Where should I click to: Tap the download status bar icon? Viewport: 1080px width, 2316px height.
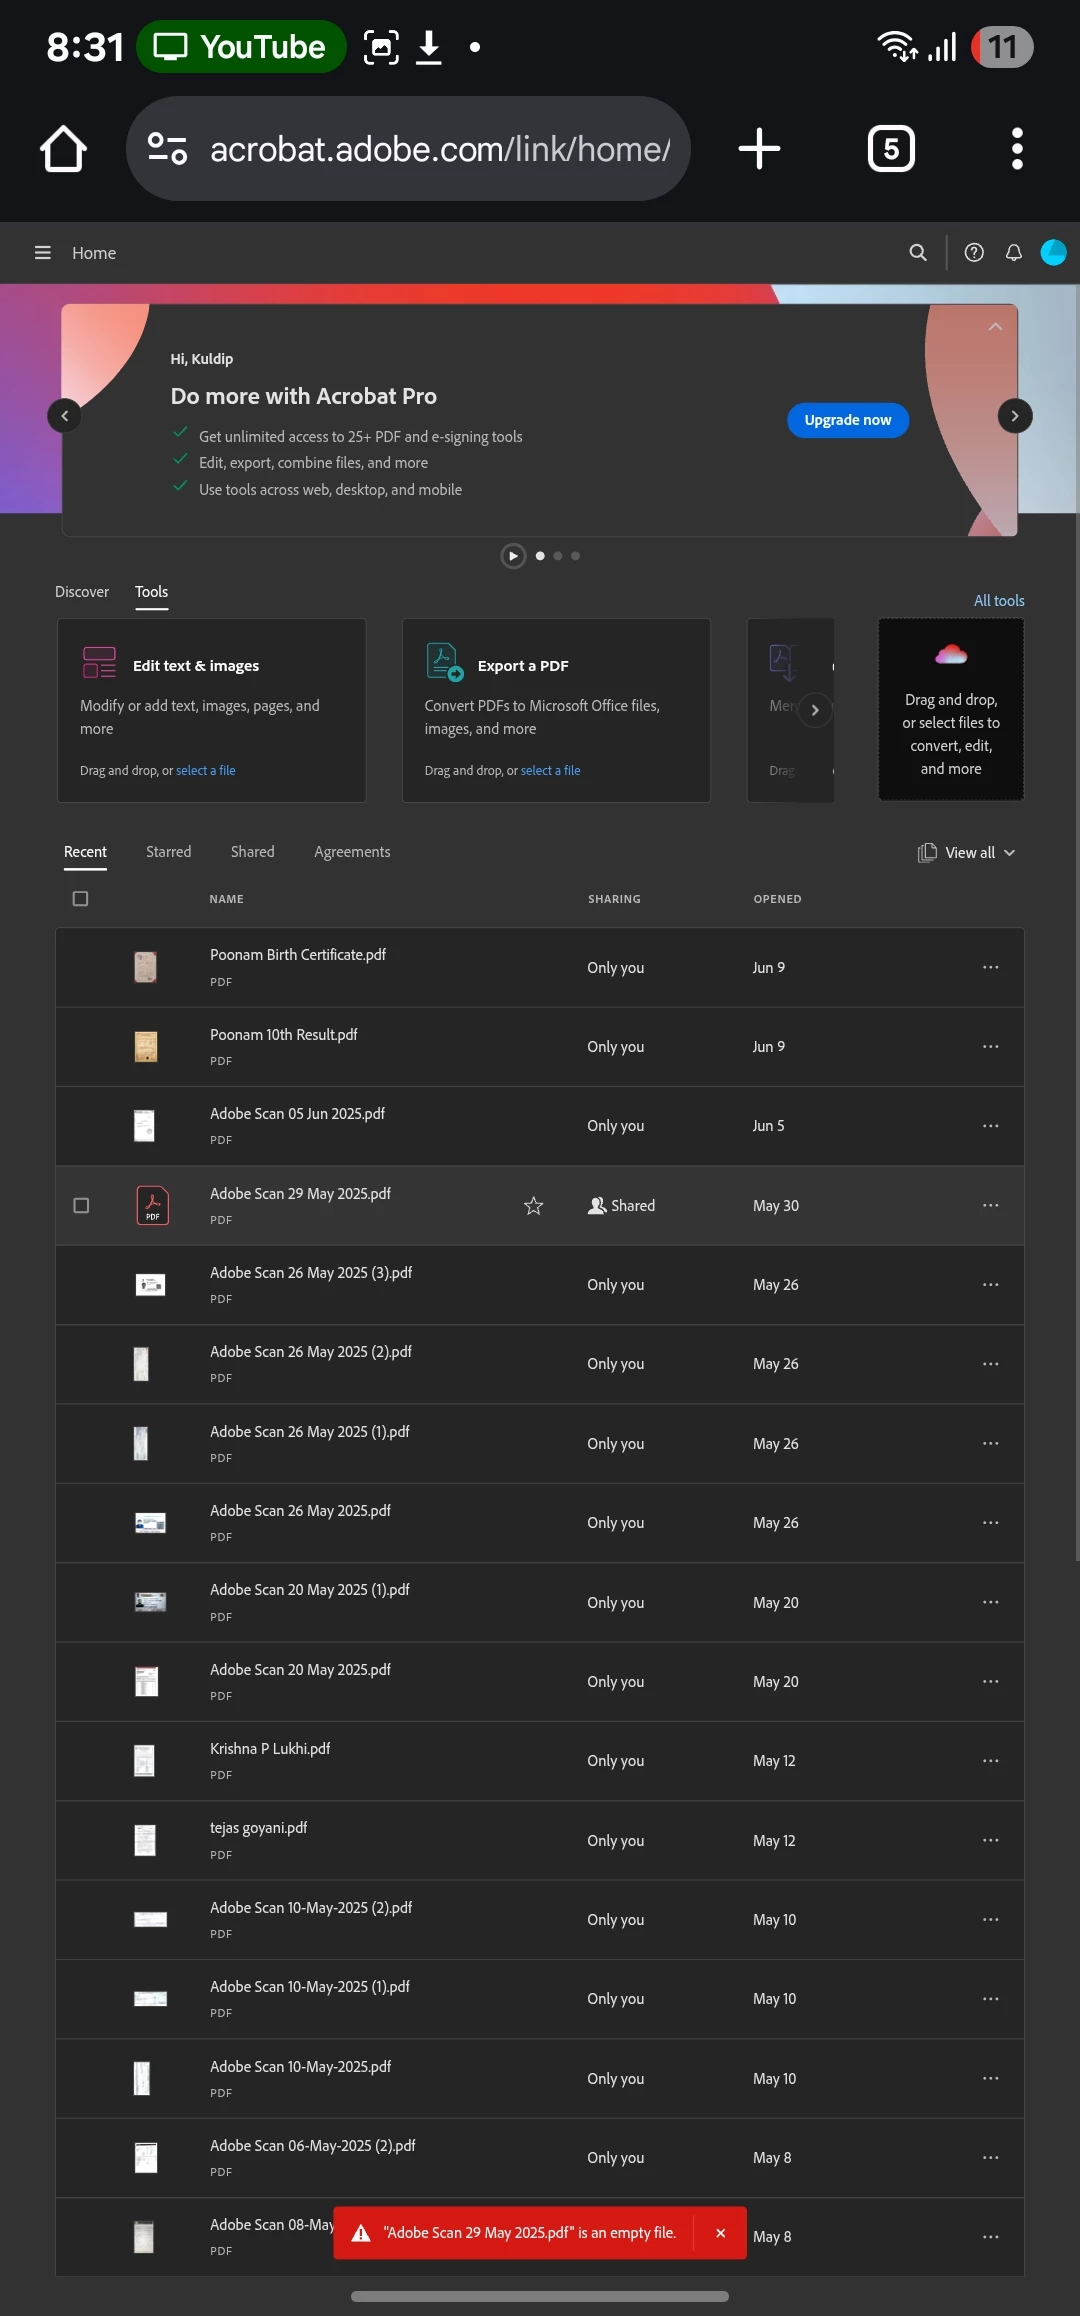tap(429, 47)
